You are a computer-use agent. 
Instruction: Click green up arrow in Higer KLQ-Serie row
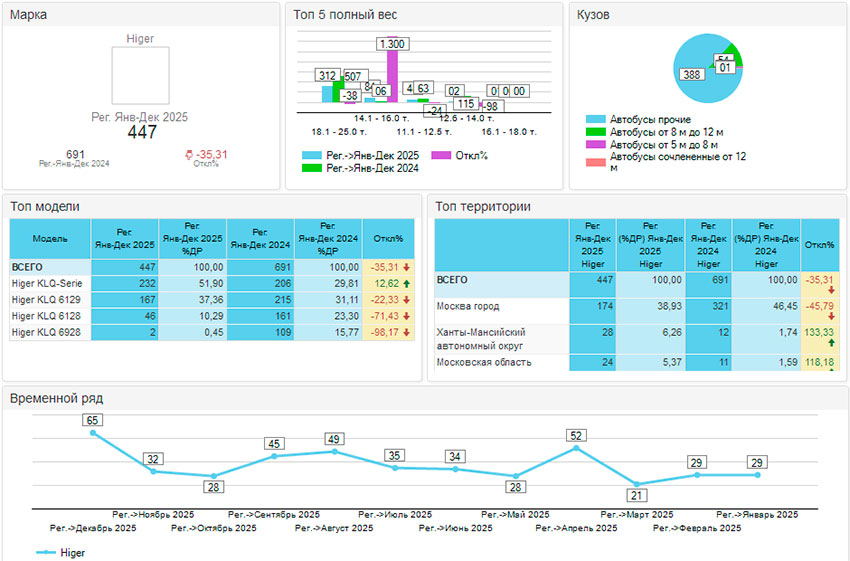407,284
